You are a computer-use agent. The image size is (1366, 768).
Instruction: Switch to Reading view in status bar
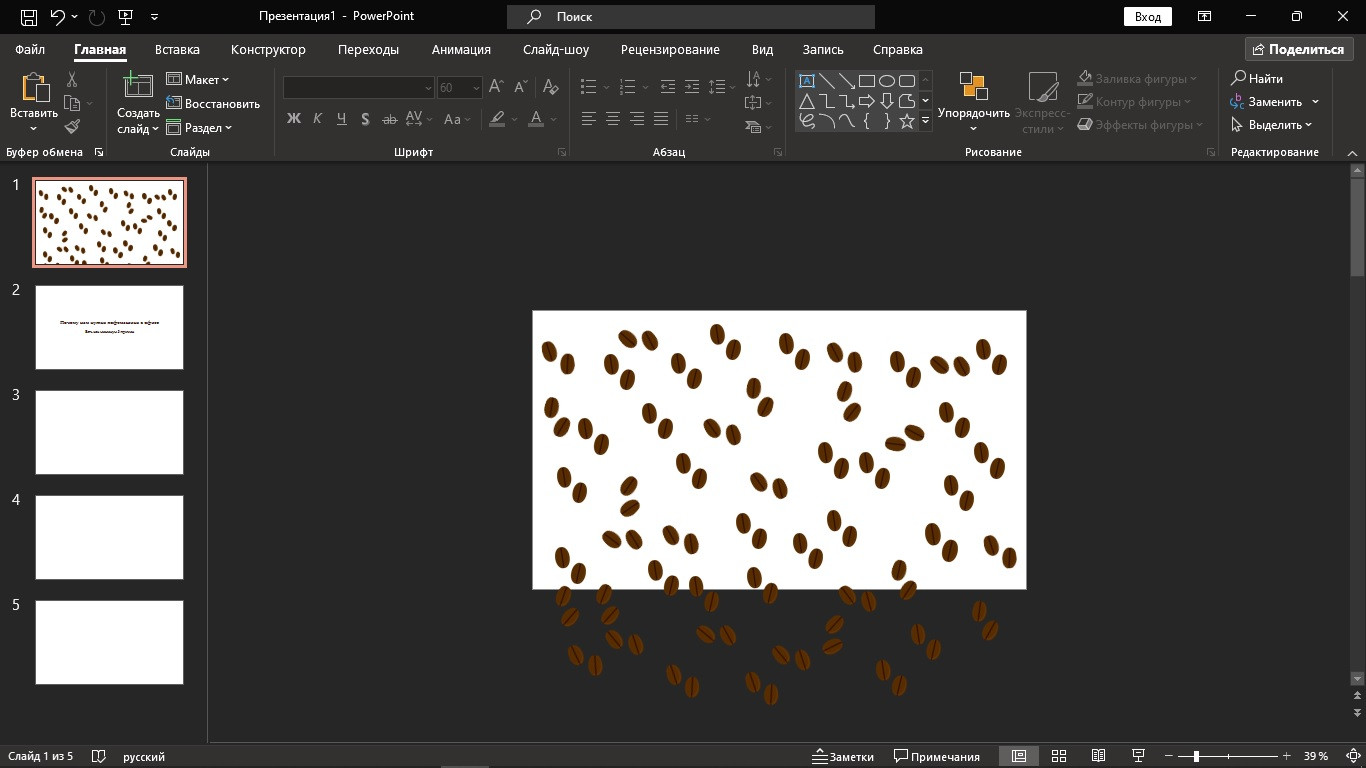tap(1098, 756)
